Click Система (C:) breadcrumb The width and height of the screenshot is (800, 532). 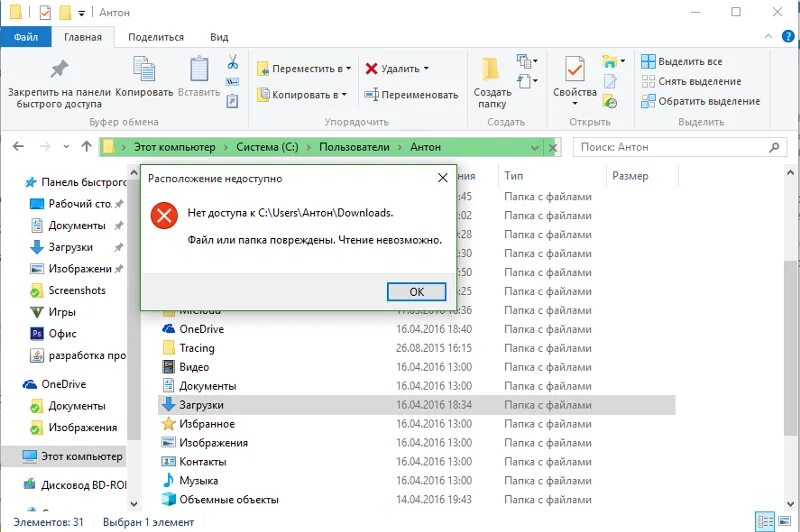click(x=267, y=147)
